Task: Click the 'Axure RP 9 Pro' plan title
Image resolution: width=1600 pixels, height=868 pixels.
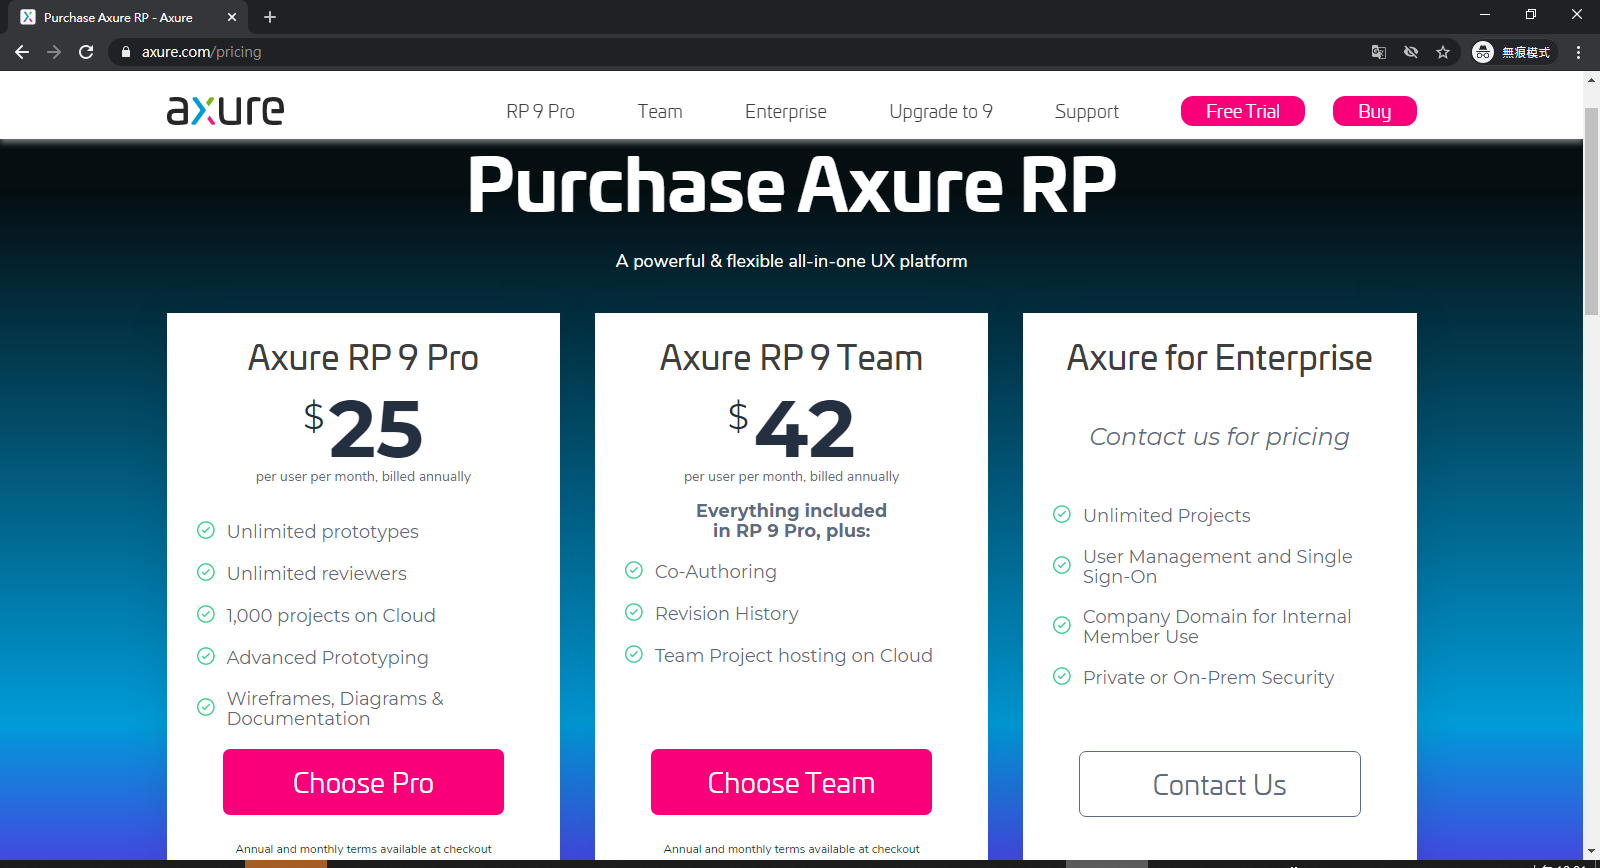Action: click(363, 358)
